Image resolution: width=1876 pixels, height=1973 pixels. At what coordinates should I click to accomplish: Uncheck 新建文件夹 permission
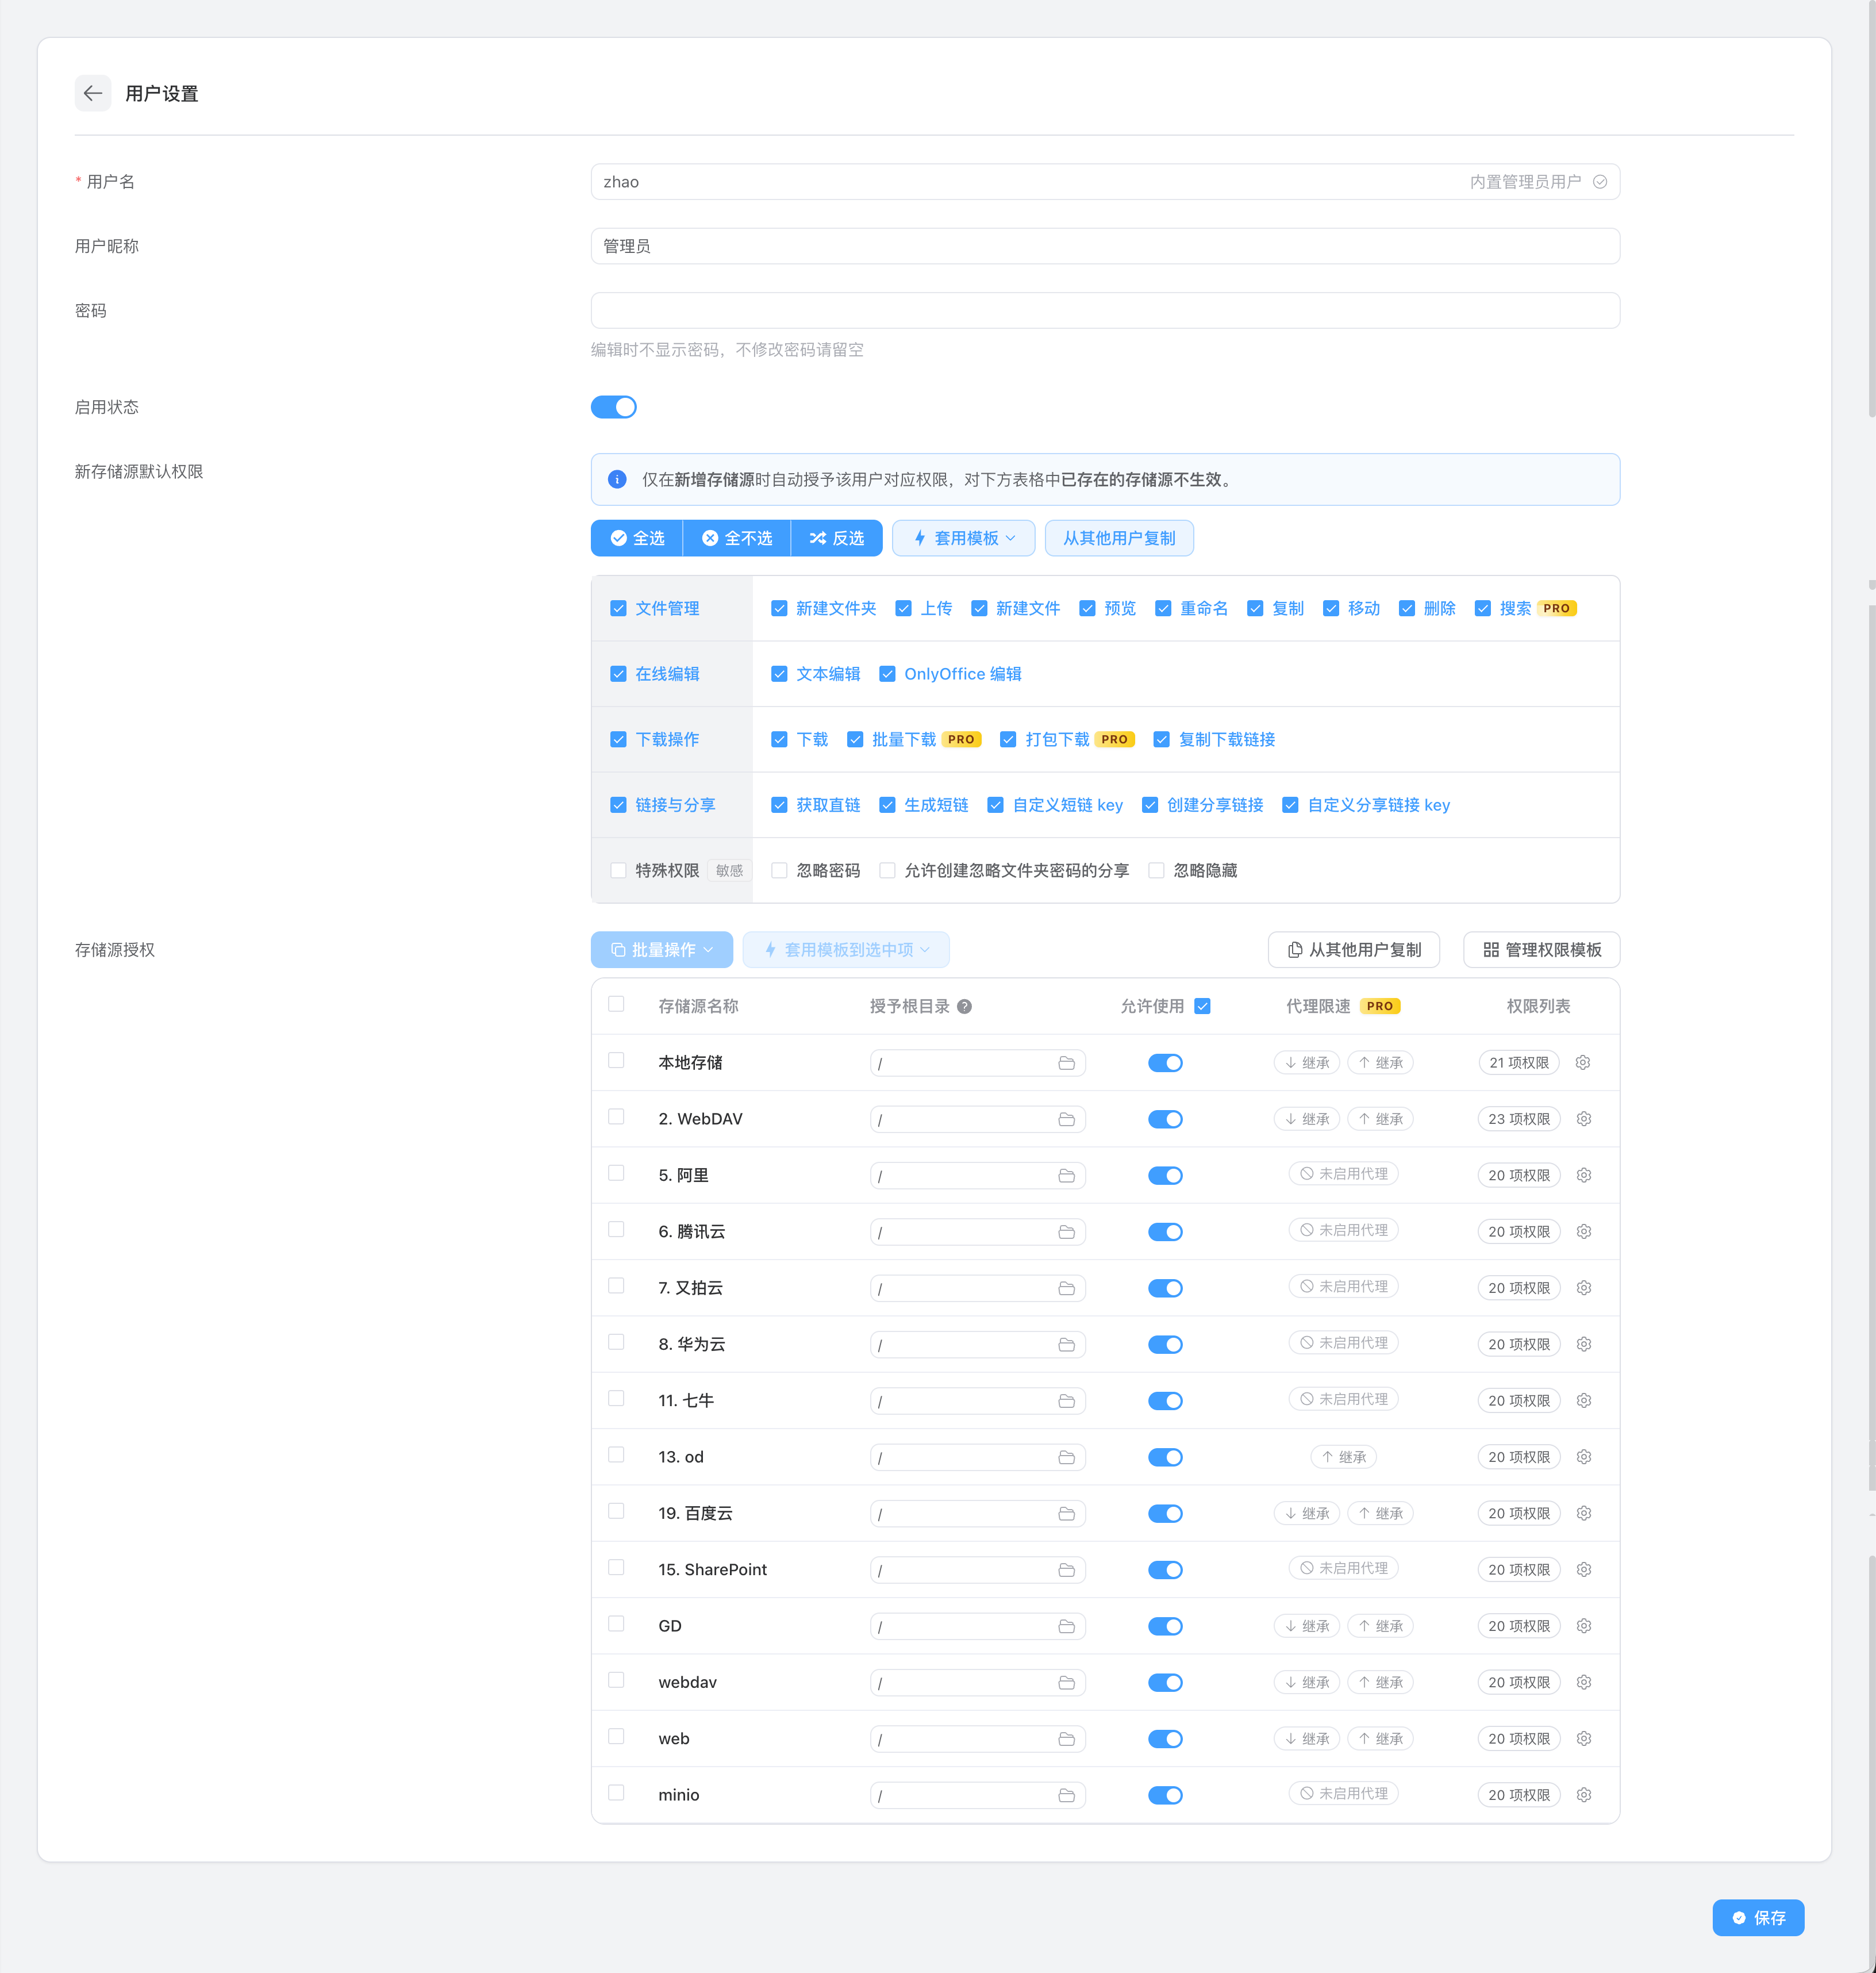[x=779, y=608]
